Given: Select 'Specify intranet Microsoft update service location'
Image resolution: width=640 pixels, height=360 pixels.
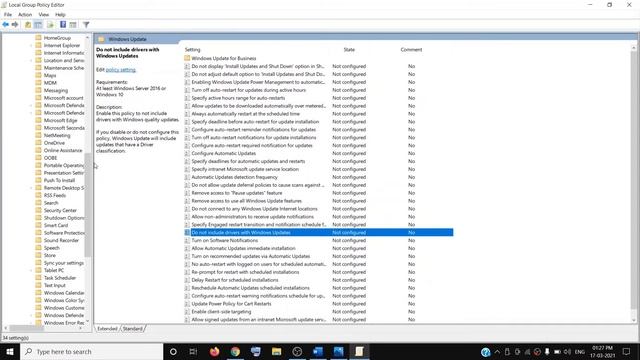Looking at the screenshot, I should tap(245, 169).
